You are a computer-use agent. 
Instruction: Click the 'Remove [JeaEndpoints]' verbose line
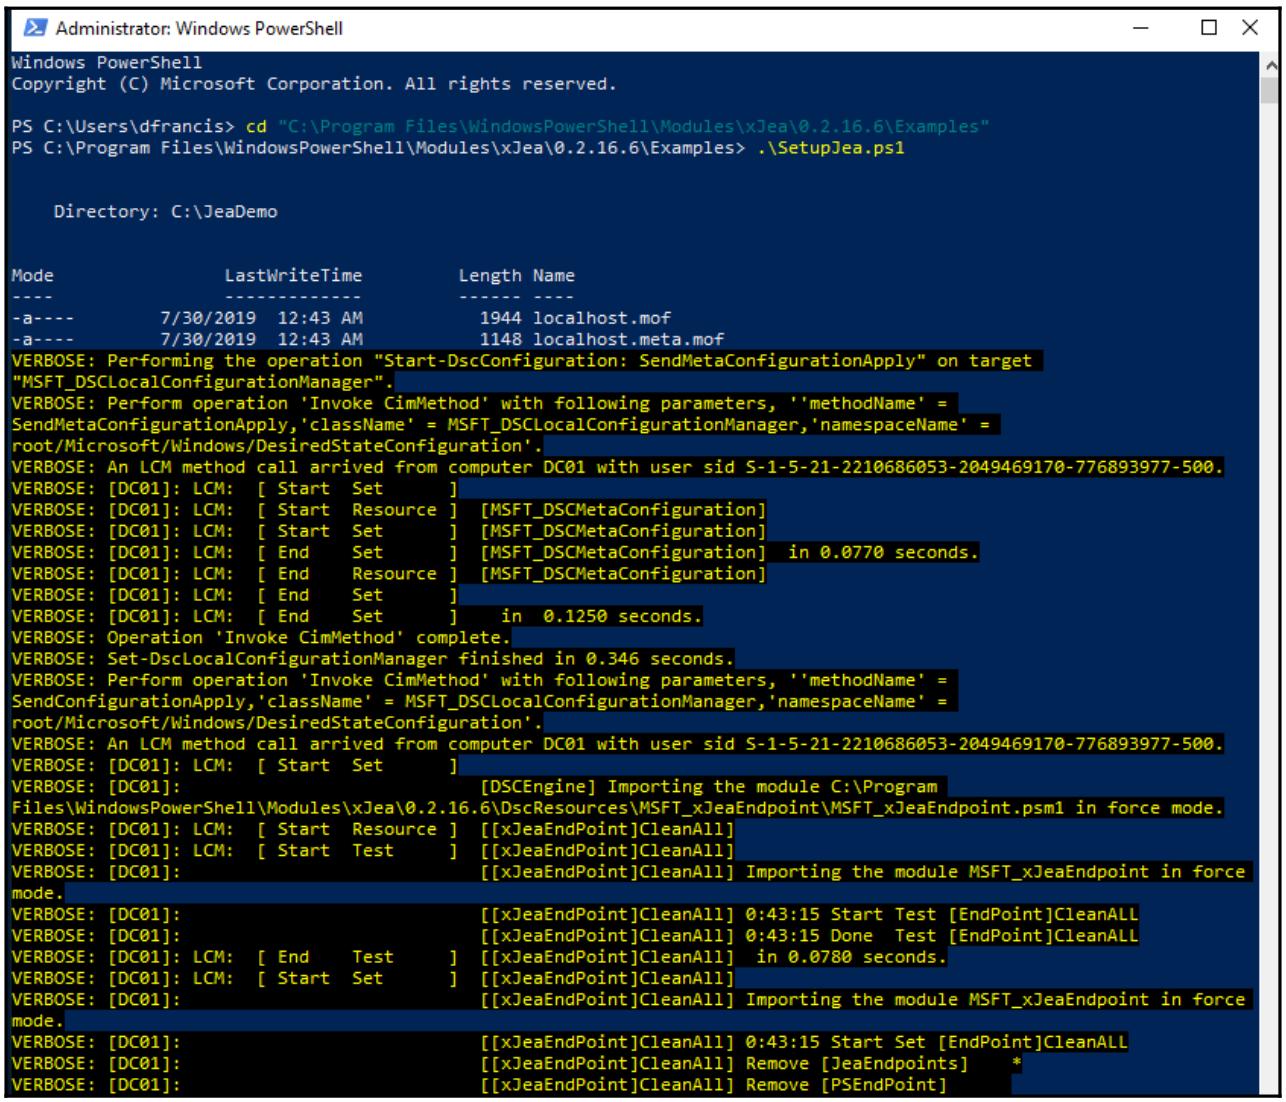[x=856, y=1063]
